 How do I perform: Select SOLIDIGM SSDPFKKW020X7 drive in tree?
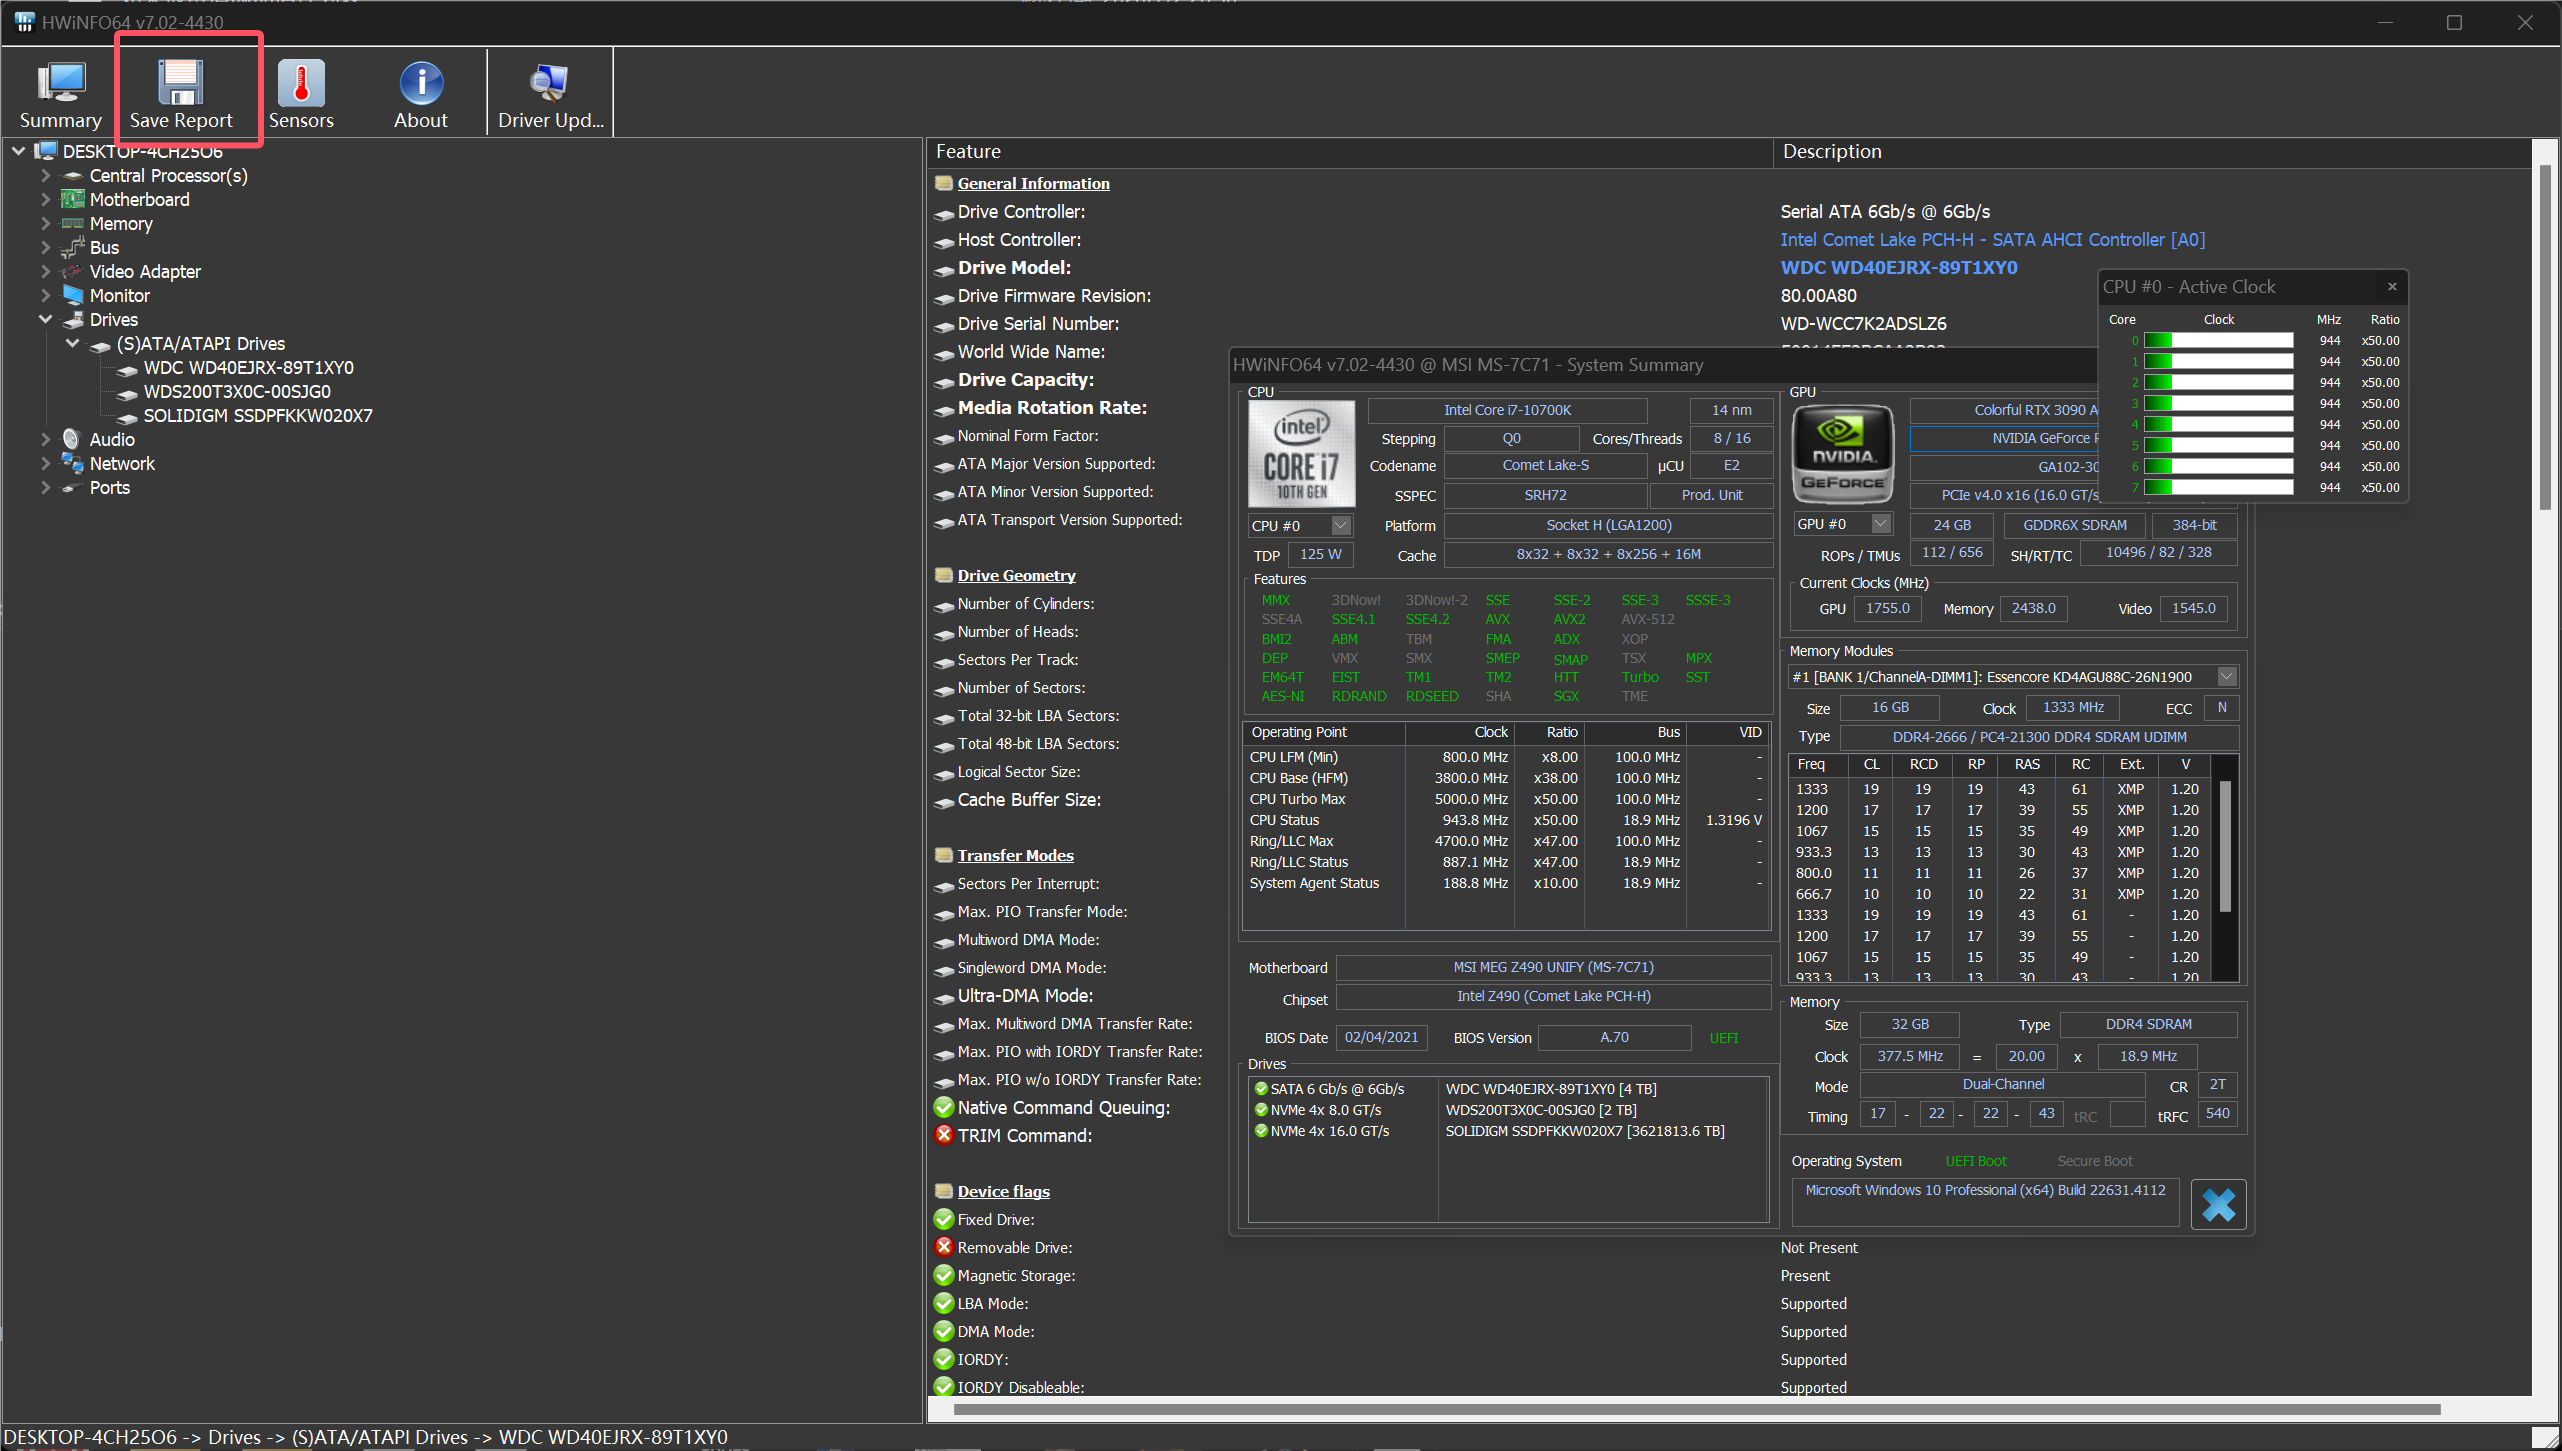[258, 416]
